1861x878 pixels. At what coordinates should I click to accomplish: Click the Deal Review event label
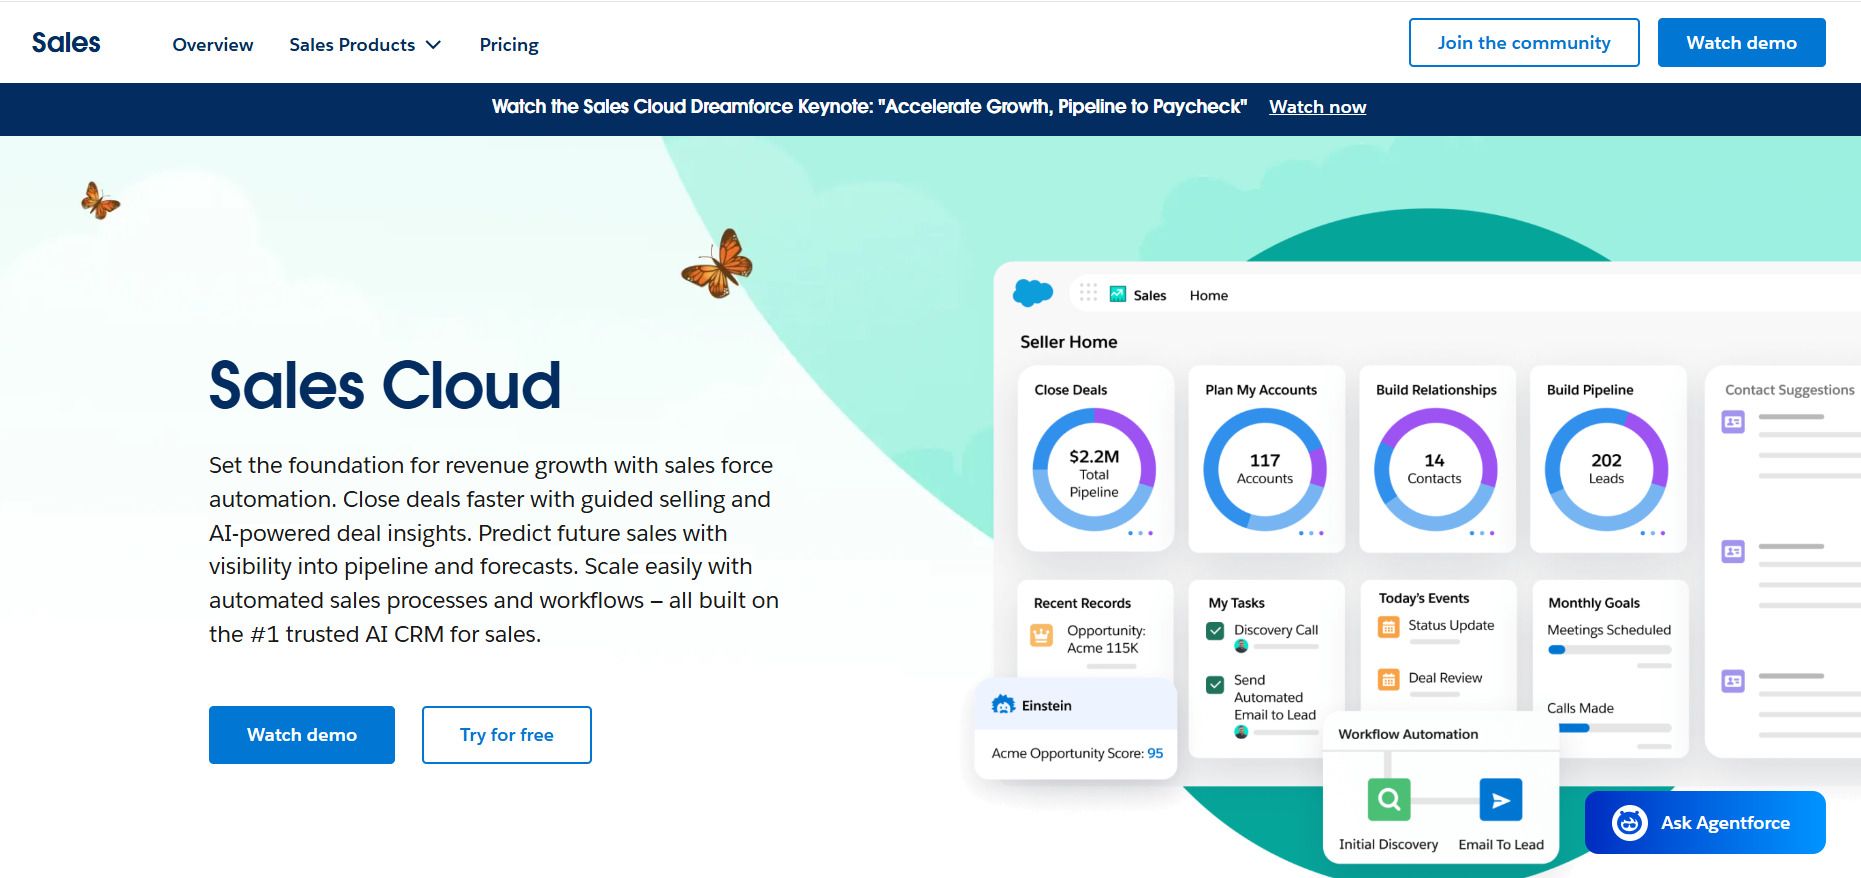pos(1445,678)
